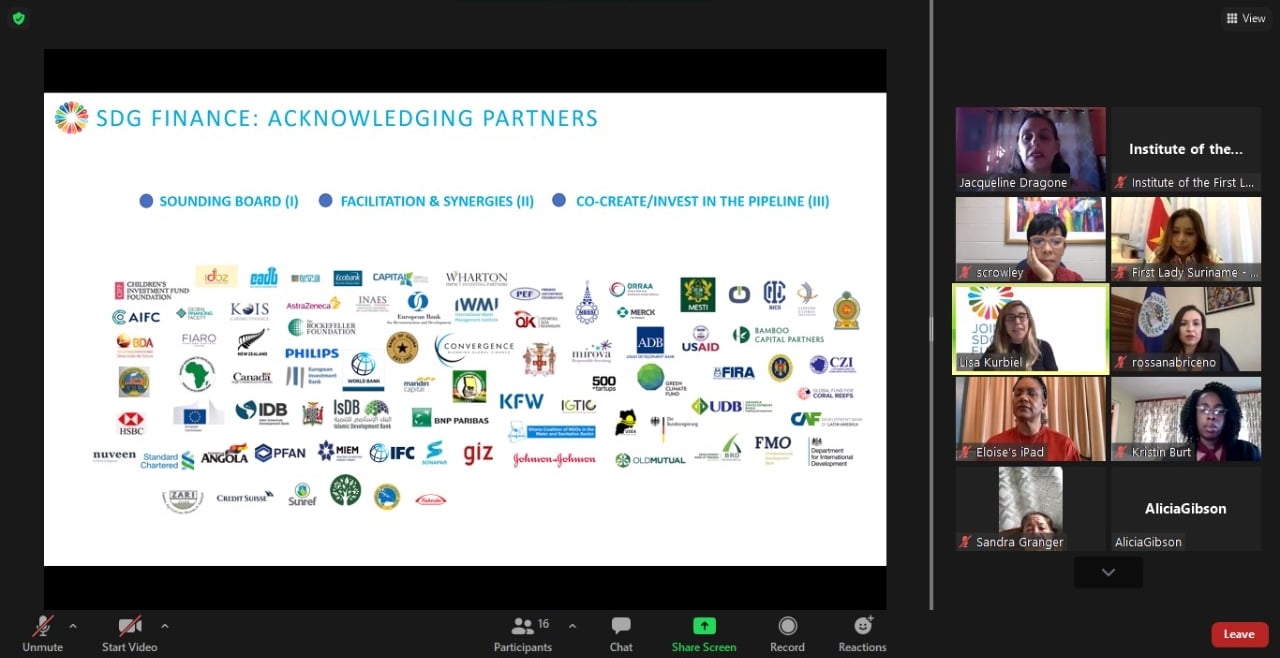Open the Participants panel
The width and height of the screenshot is (1280, 658).
tap(523, 634)
